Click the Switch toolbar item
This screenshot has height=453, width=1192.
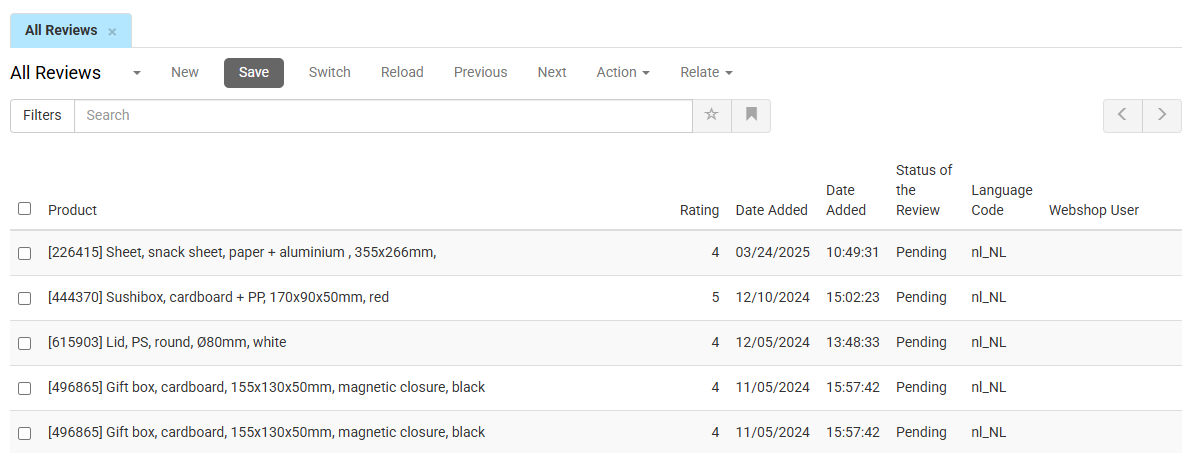329,72
